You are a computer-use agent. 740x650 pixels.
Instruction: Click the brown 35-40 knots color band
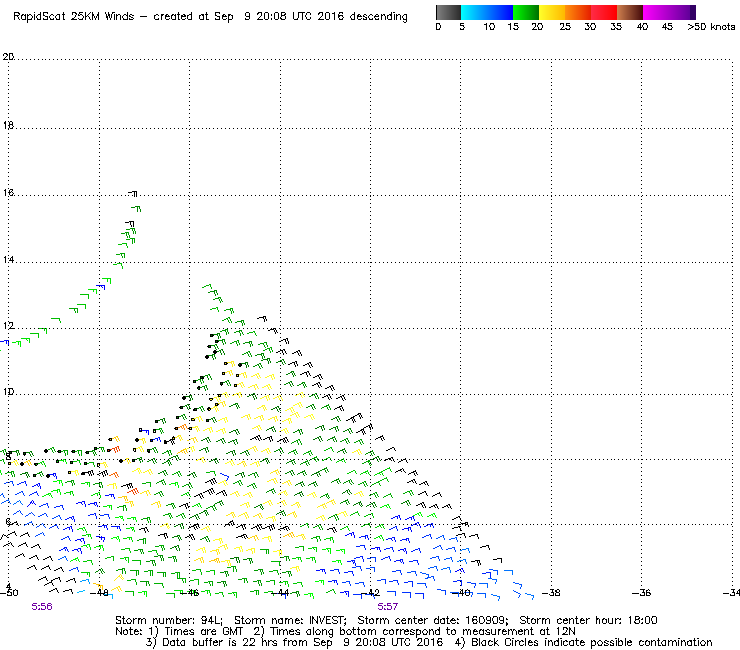(630, 12)
